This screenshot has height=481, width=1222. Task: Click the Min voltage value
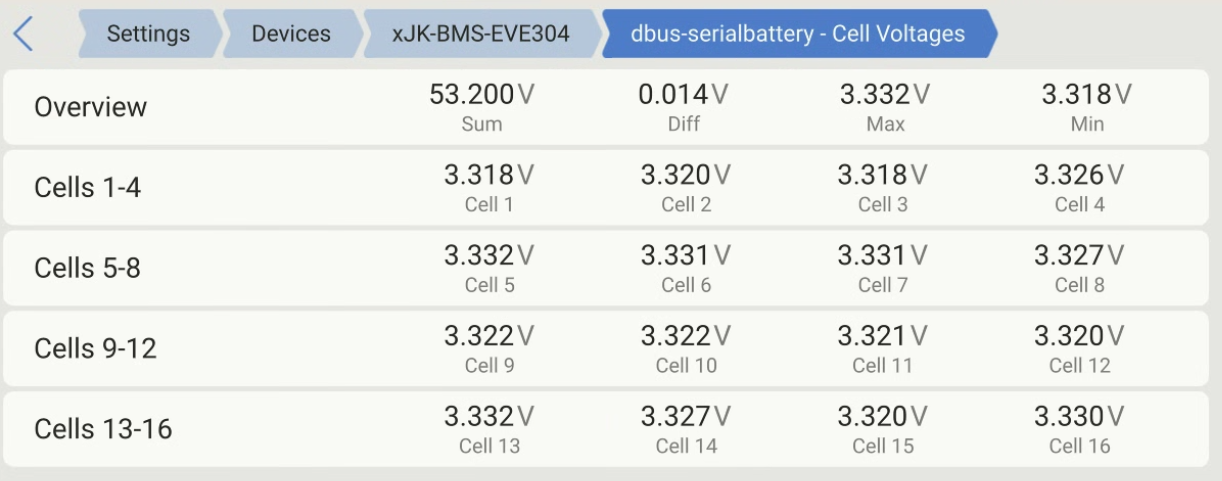pyautogui.click(x=1087, y=95)
